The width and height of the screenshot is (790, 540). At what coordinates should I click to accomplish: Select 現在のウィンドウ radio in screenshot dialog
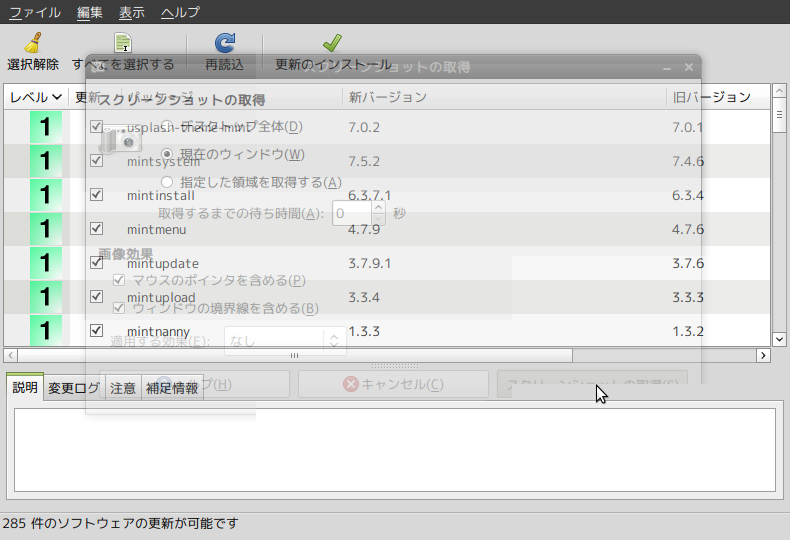[167, 154]
